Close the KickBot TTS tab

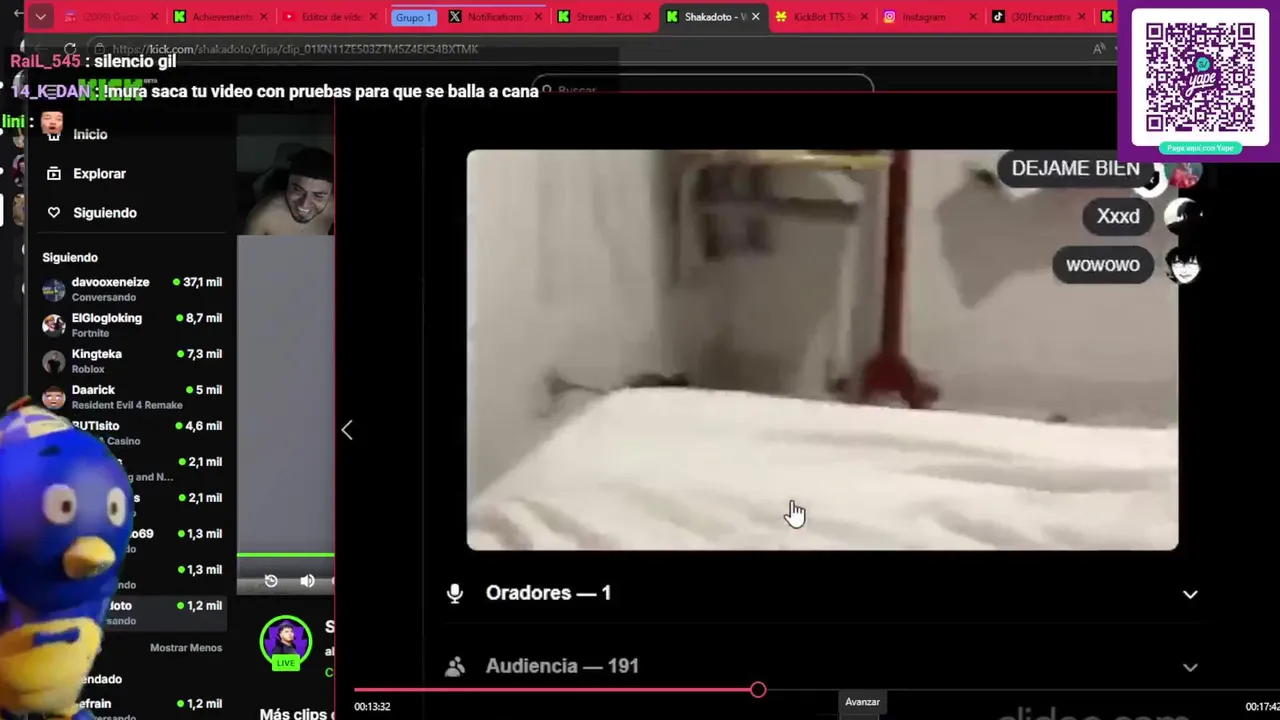click(x=864, y=17)
